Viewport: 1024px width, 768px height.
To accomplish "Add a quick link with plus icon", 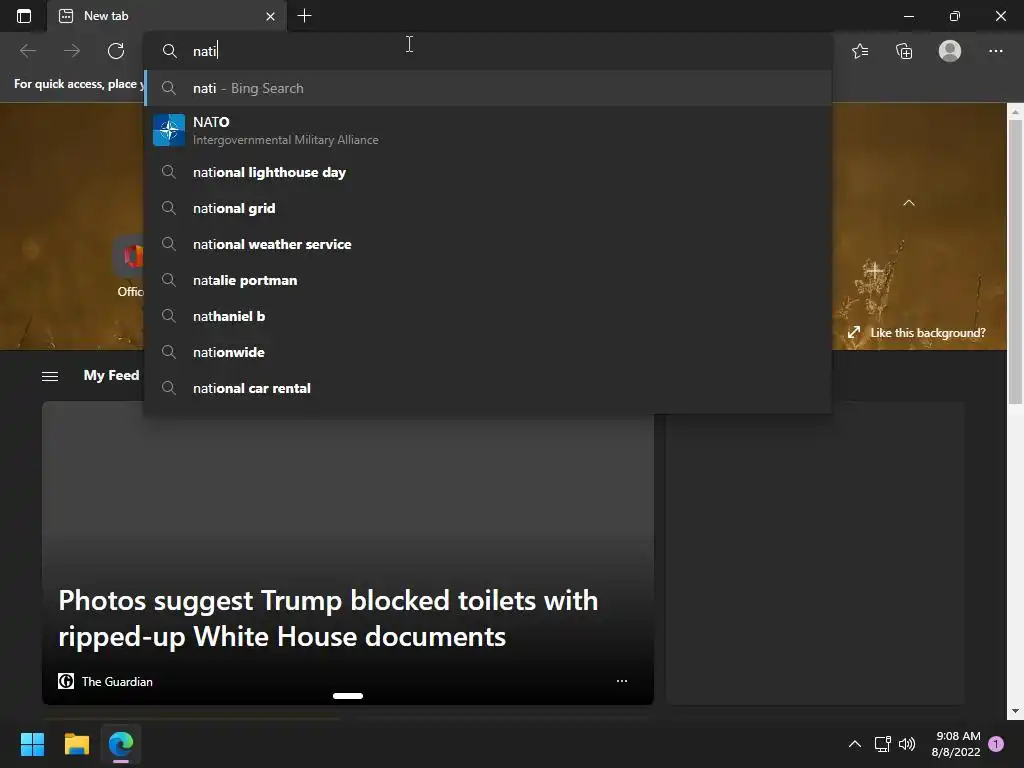I will click(x=874, y=270).
